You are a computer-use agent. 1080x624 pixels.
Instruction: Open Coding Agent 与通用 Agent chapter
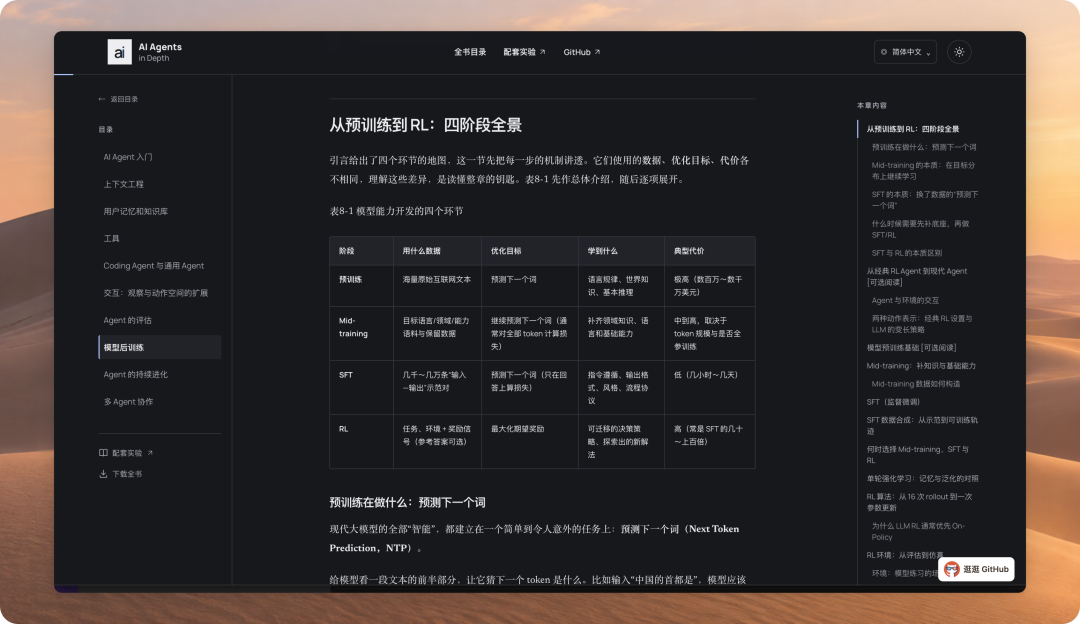[154, 266]
